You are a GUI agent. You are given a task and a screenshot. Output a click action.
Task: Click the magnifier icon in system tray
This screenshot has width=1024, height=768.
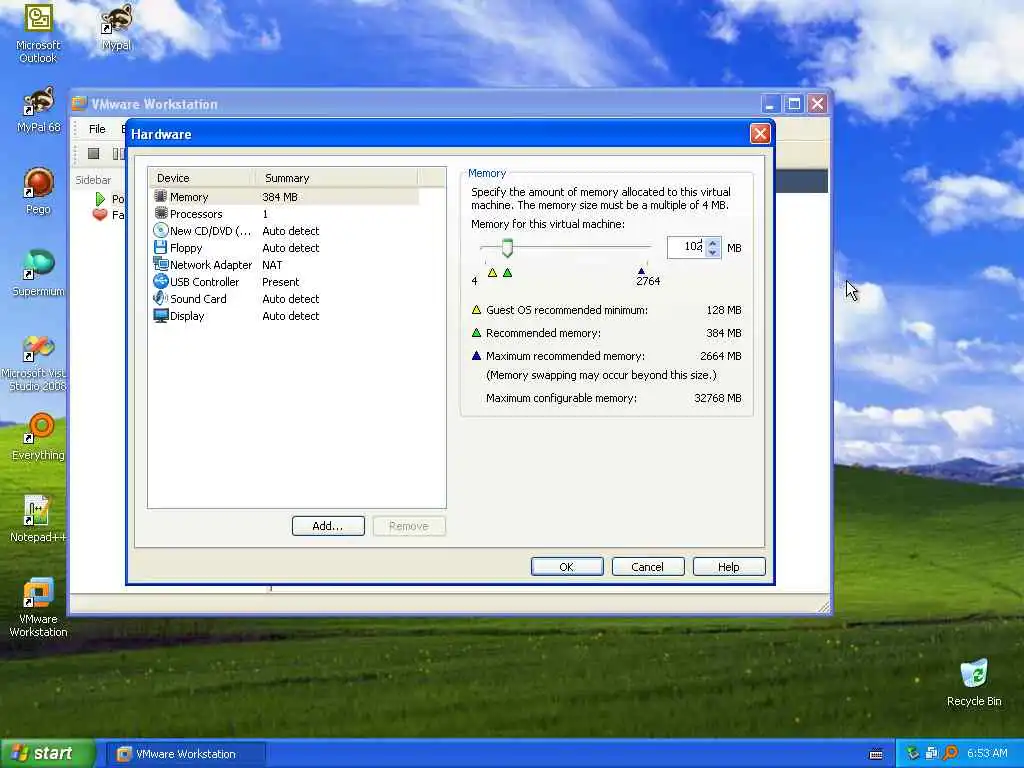950,753
